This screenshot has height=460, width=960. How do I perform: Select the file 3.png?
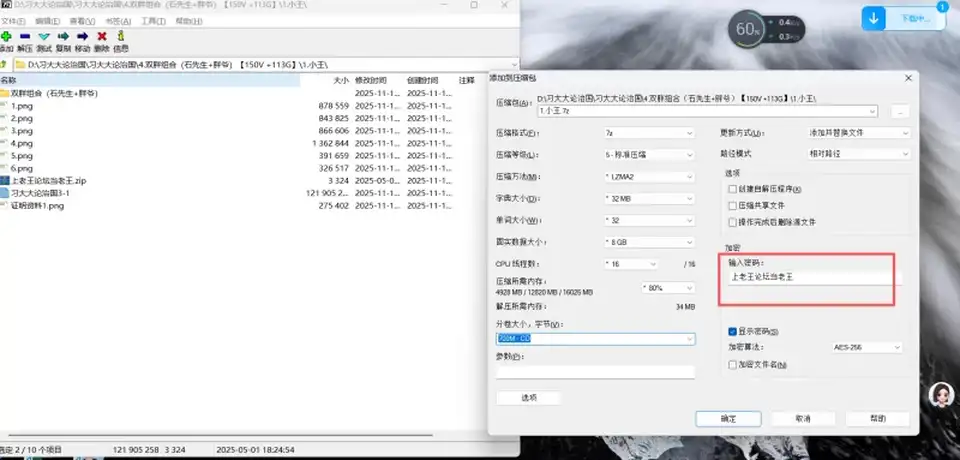pos(22,131)
